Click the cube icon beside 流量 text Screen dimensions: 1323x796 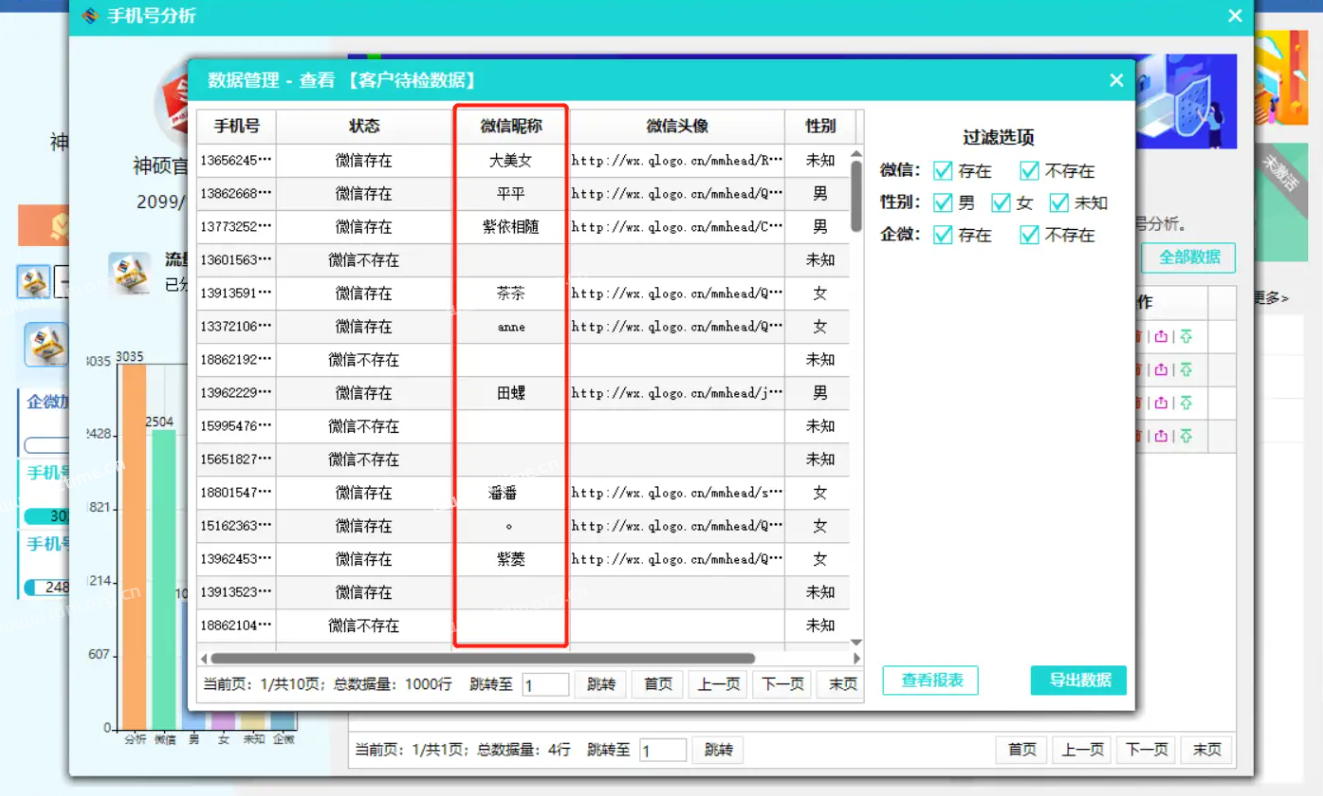(130, 272)
